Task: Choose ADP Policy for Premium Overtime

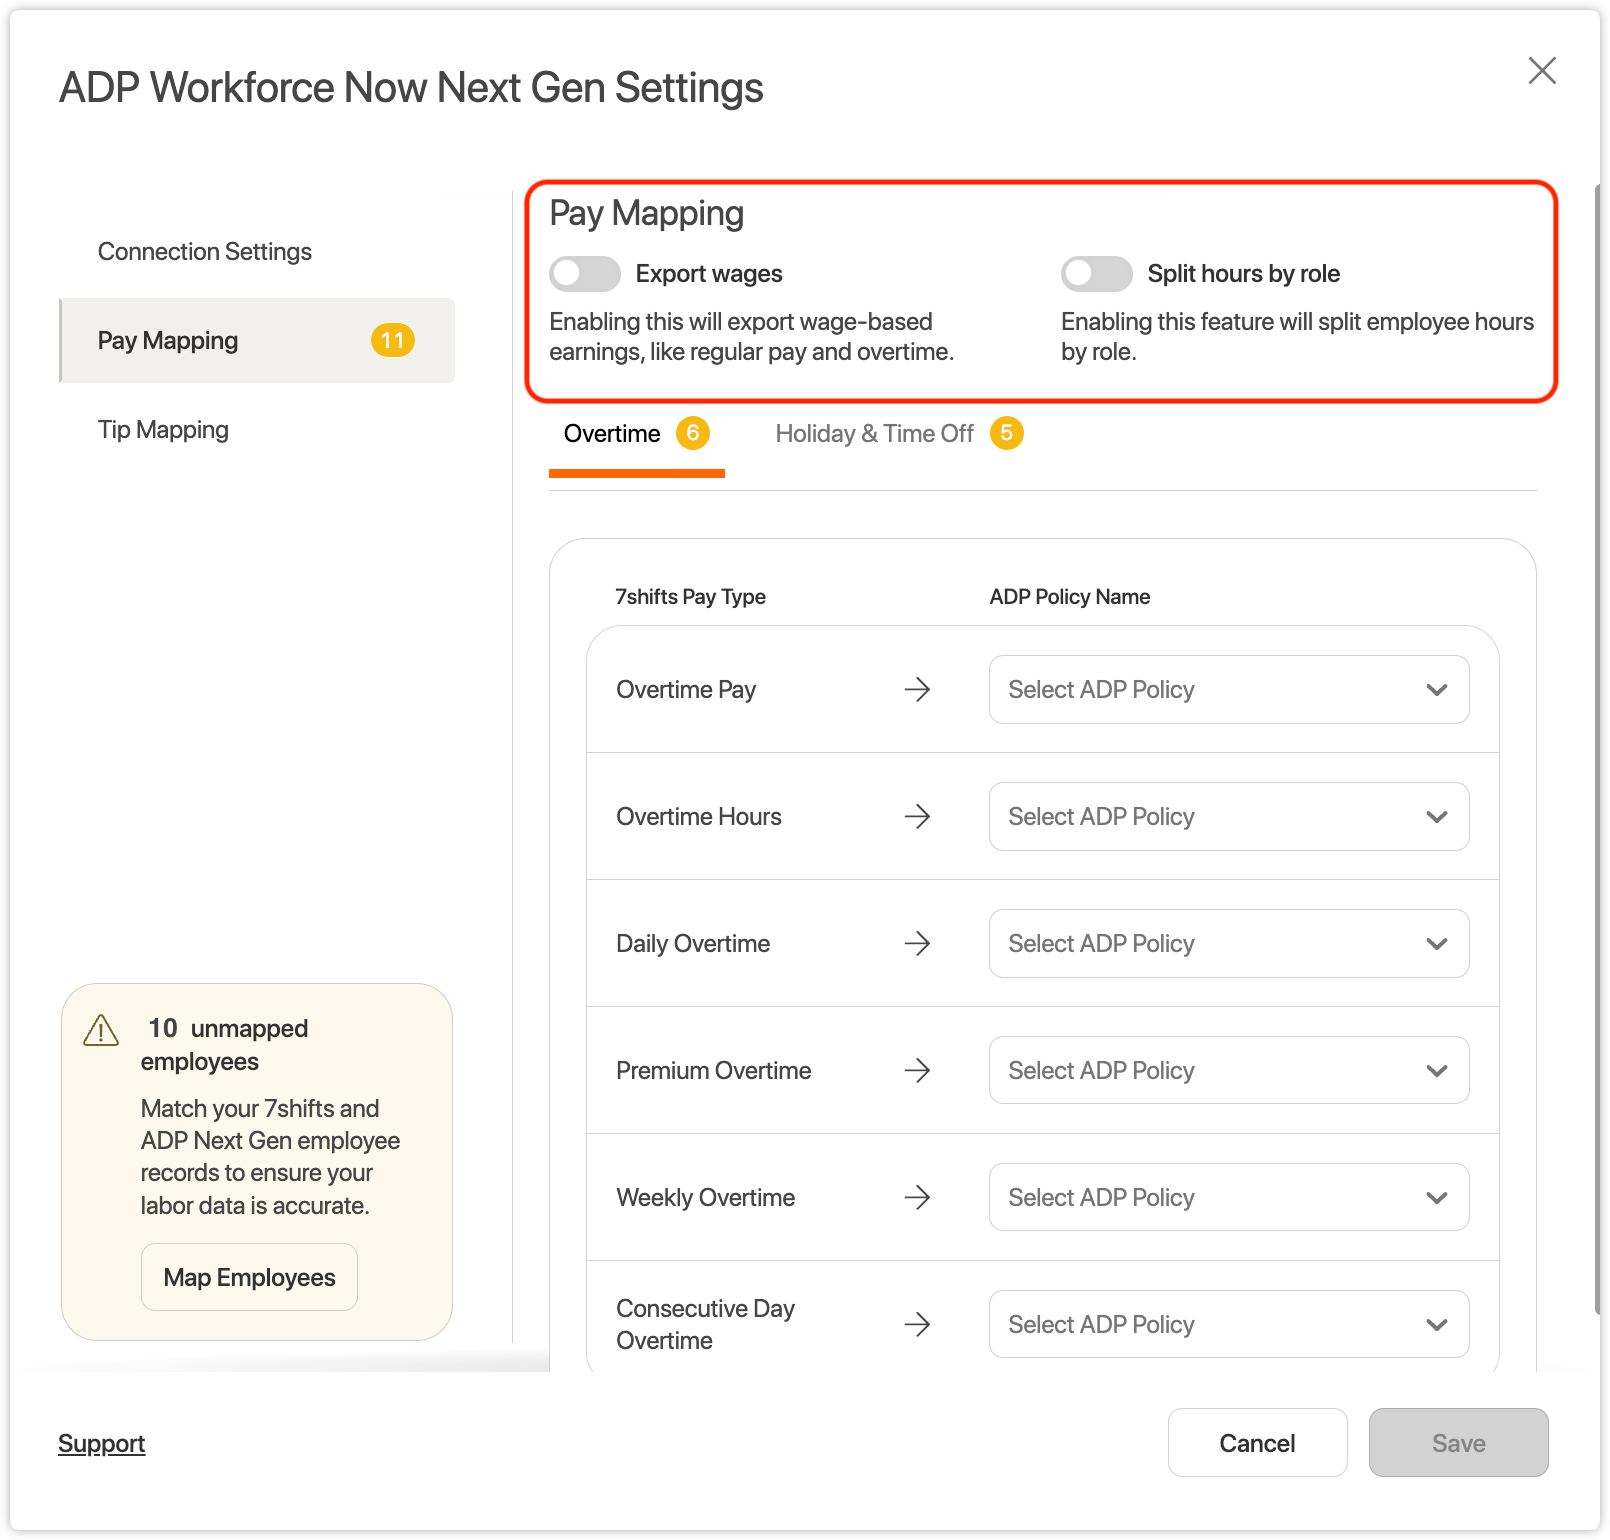Action: tap(1228, 1071)
